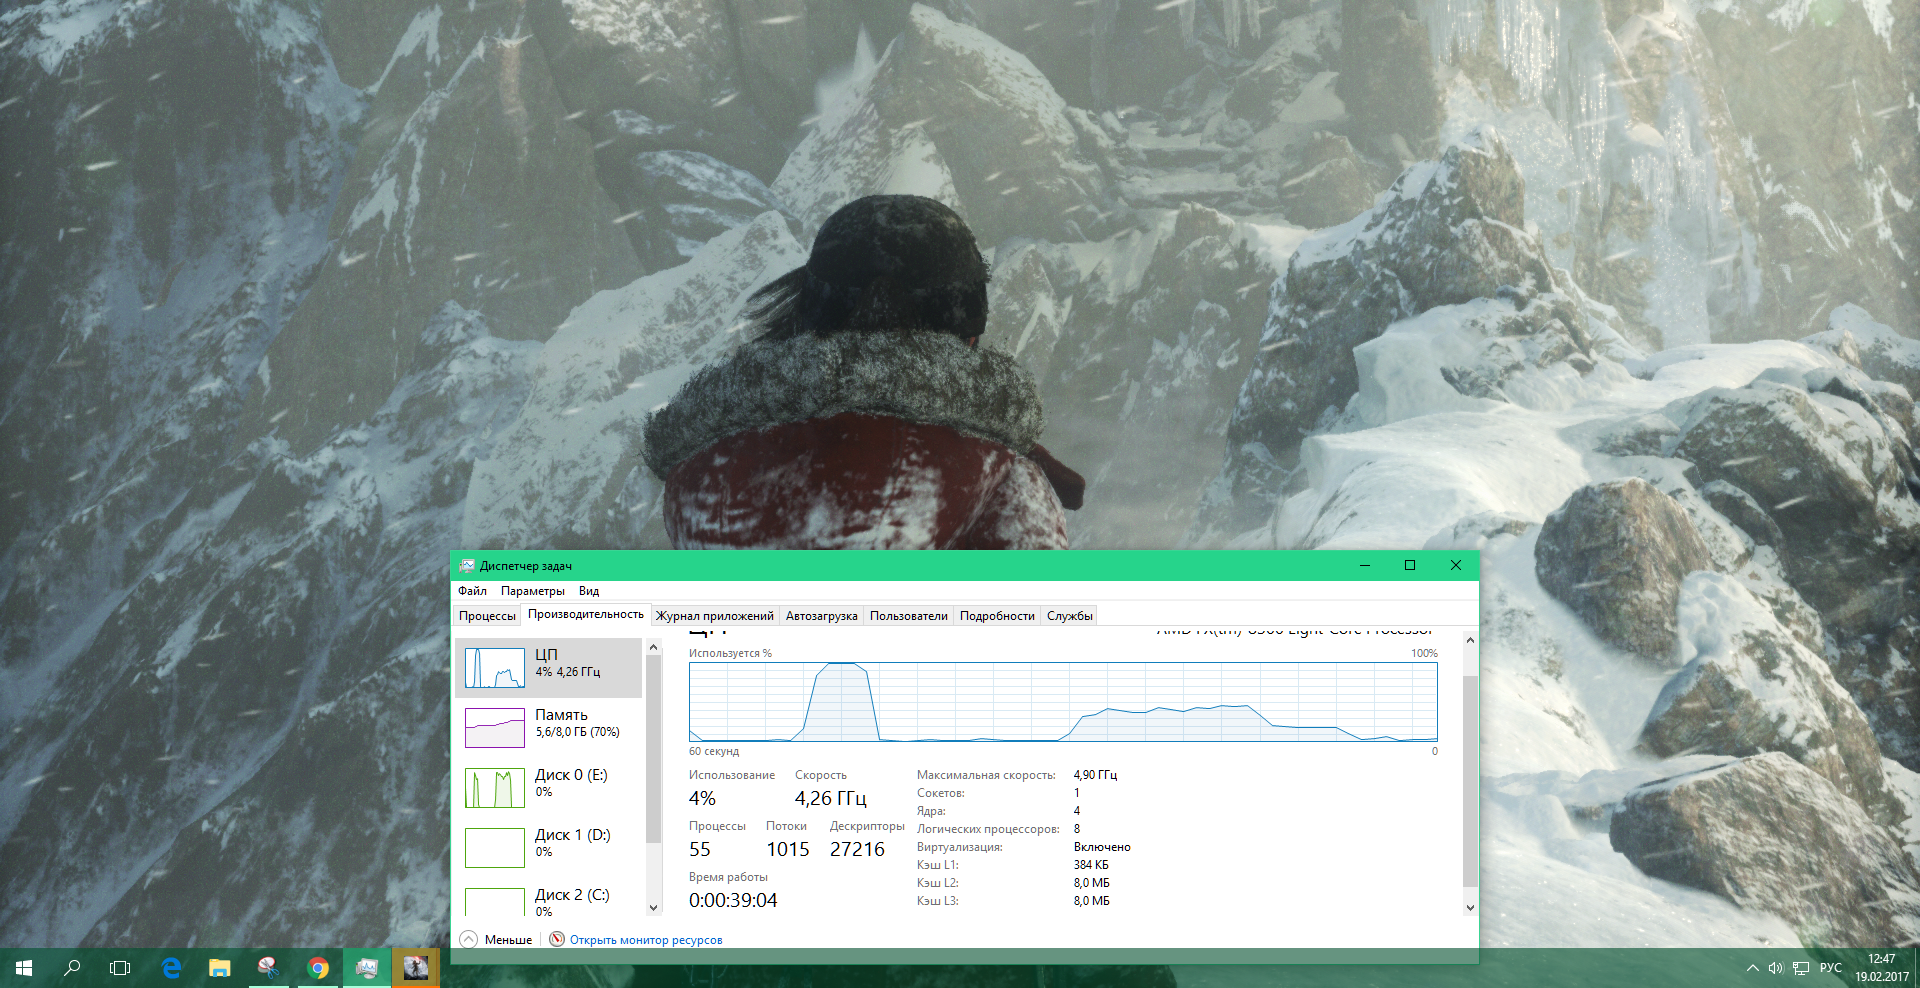
Task: Click the Логических процессоров value 8
Action: (1077, 829)
